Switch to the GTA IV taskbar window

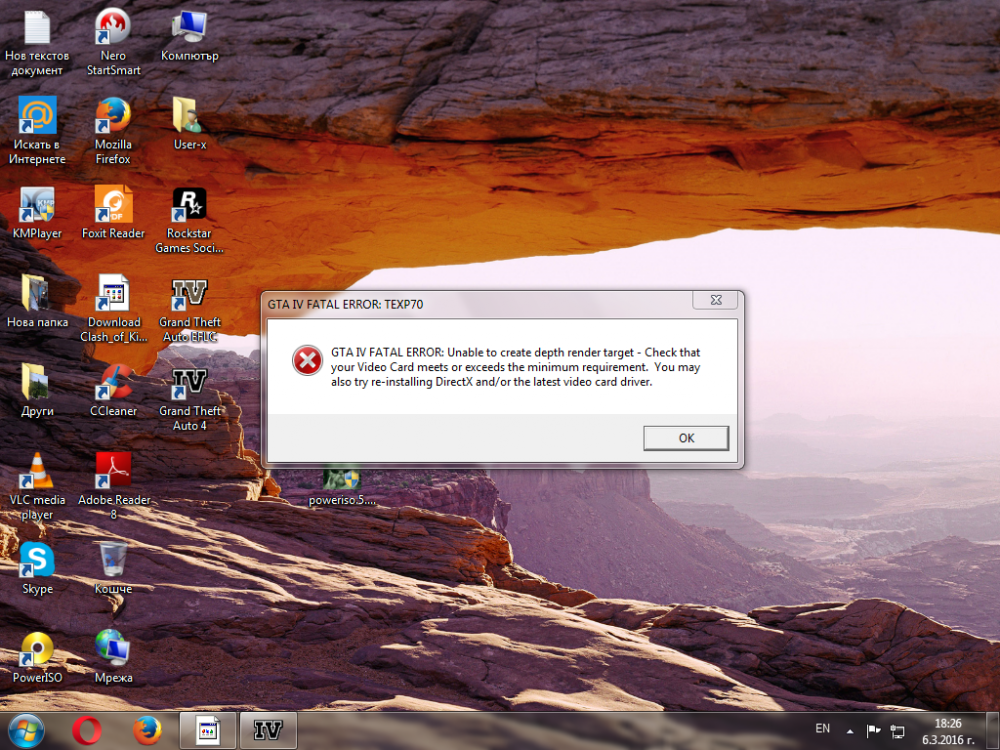(x=268, y=731)
